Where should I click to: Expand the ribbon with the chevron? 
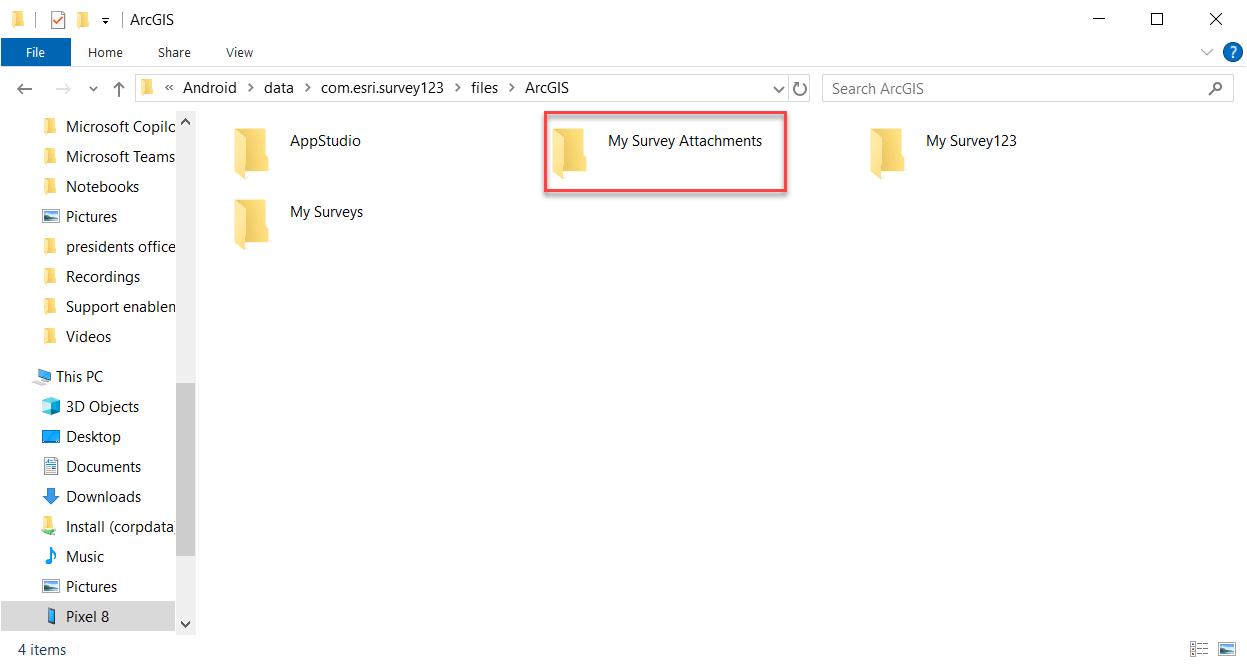tap(1205, 52)
